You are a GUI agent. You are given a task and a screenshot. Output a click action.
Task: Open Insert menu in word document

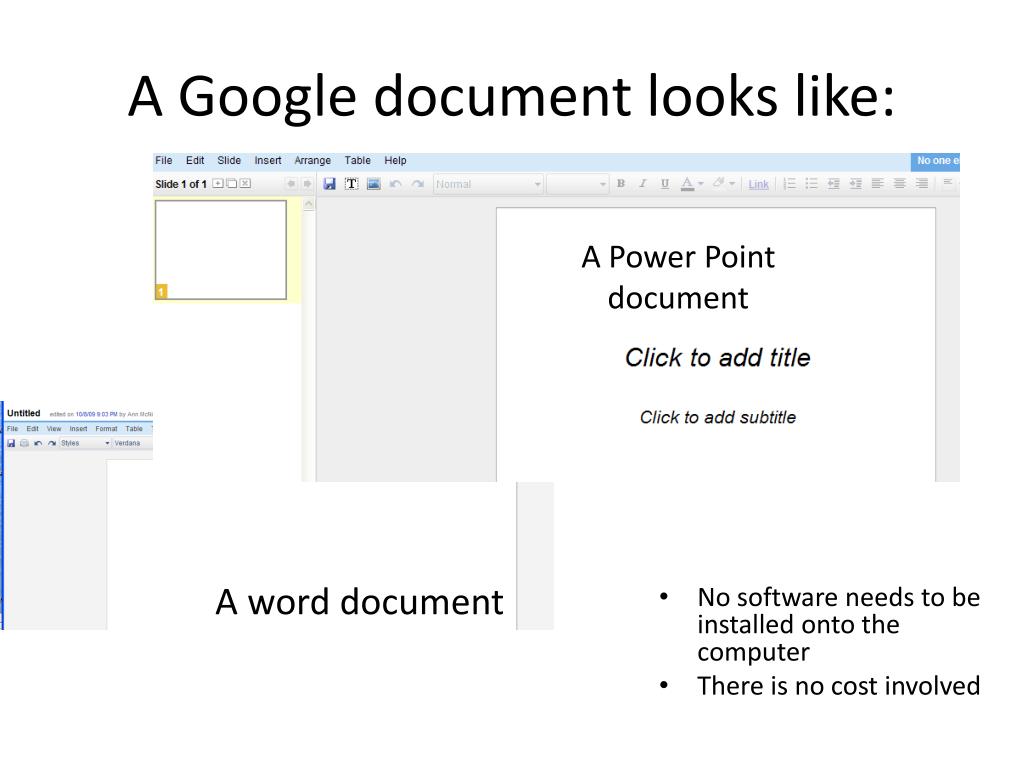coord(78,429)
